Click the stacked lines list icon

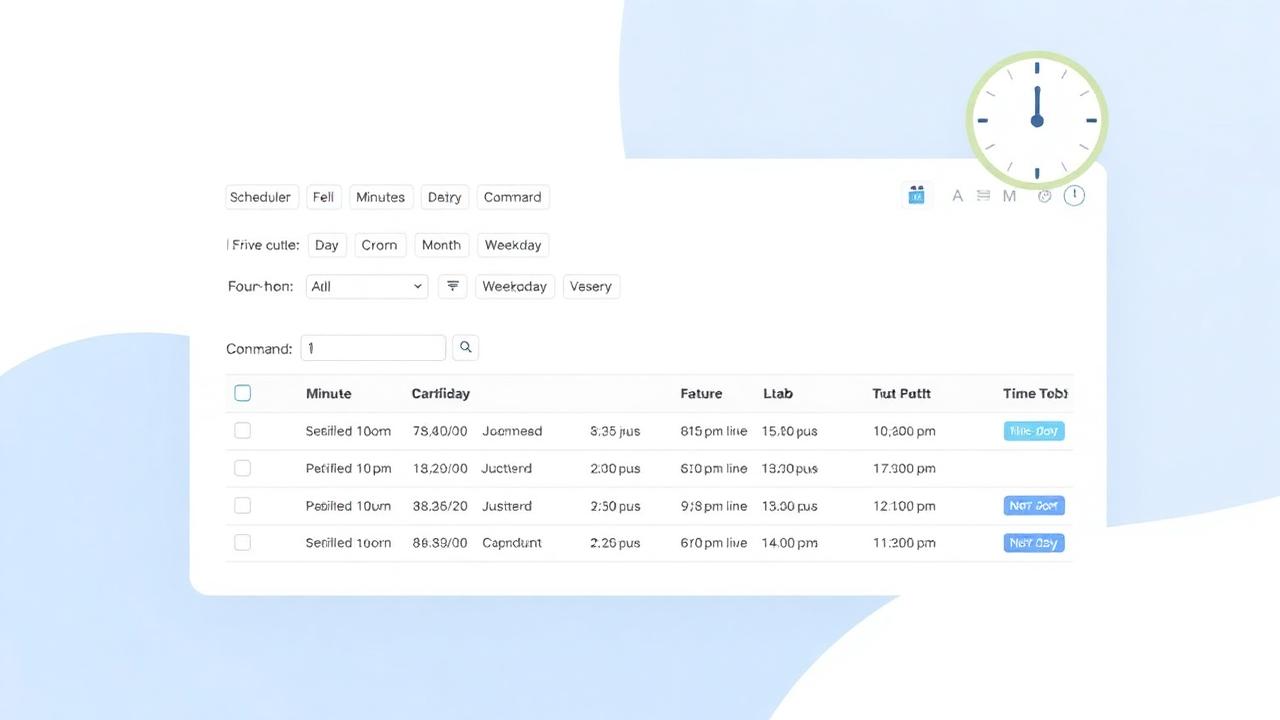coord(983,196)
